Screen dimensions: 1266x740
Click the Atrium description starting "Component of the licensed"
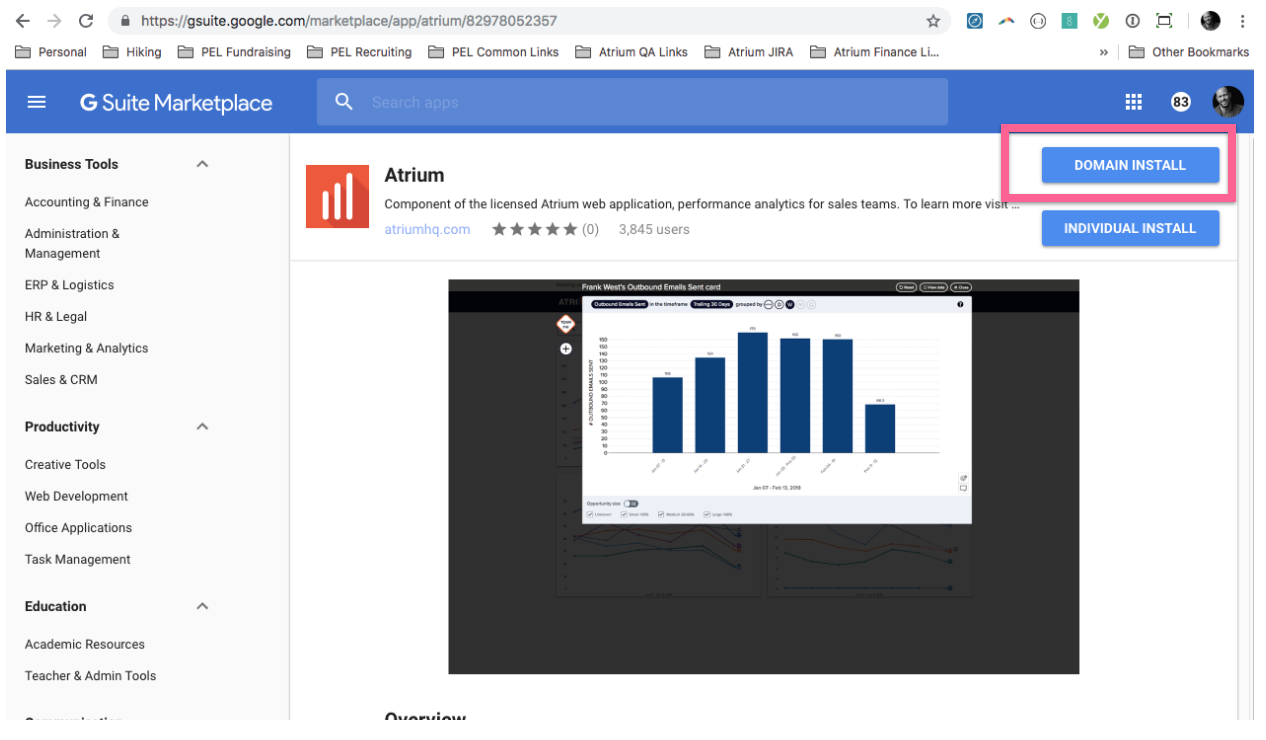tap(702, 204)
